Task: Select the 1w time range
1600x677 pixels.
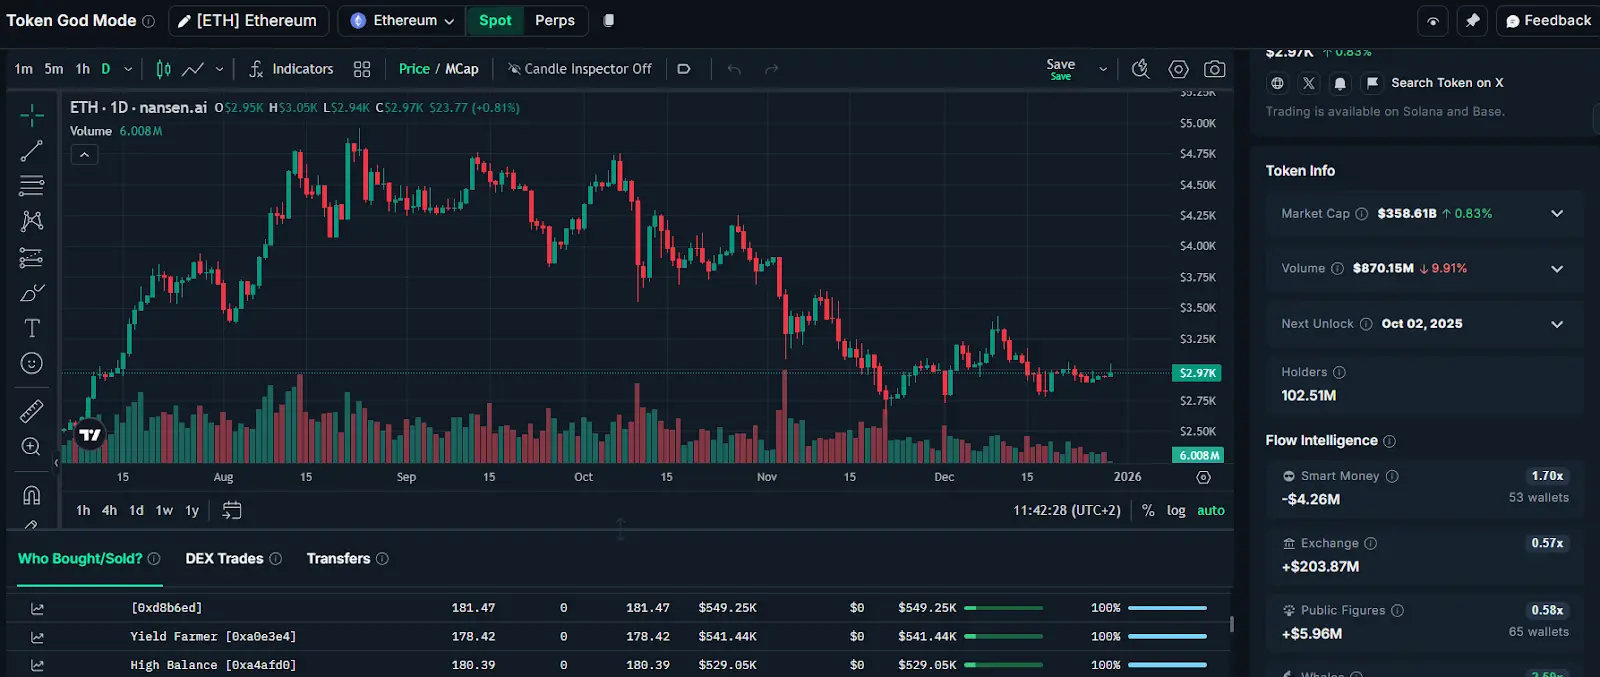Action: click(x=164, y=510)
